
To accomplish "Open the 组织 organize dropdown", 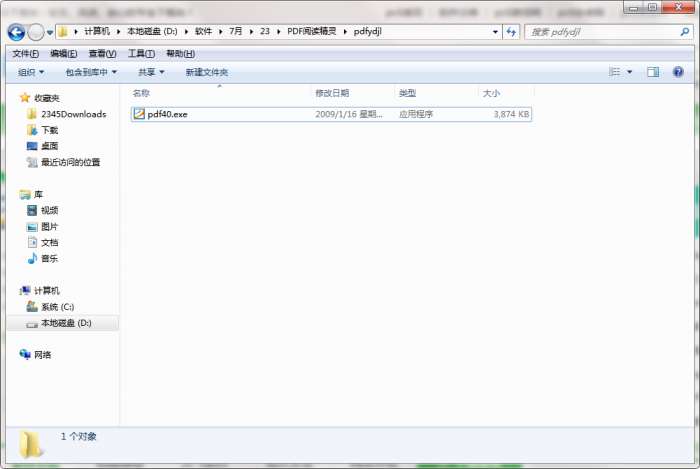I will 31,72.
